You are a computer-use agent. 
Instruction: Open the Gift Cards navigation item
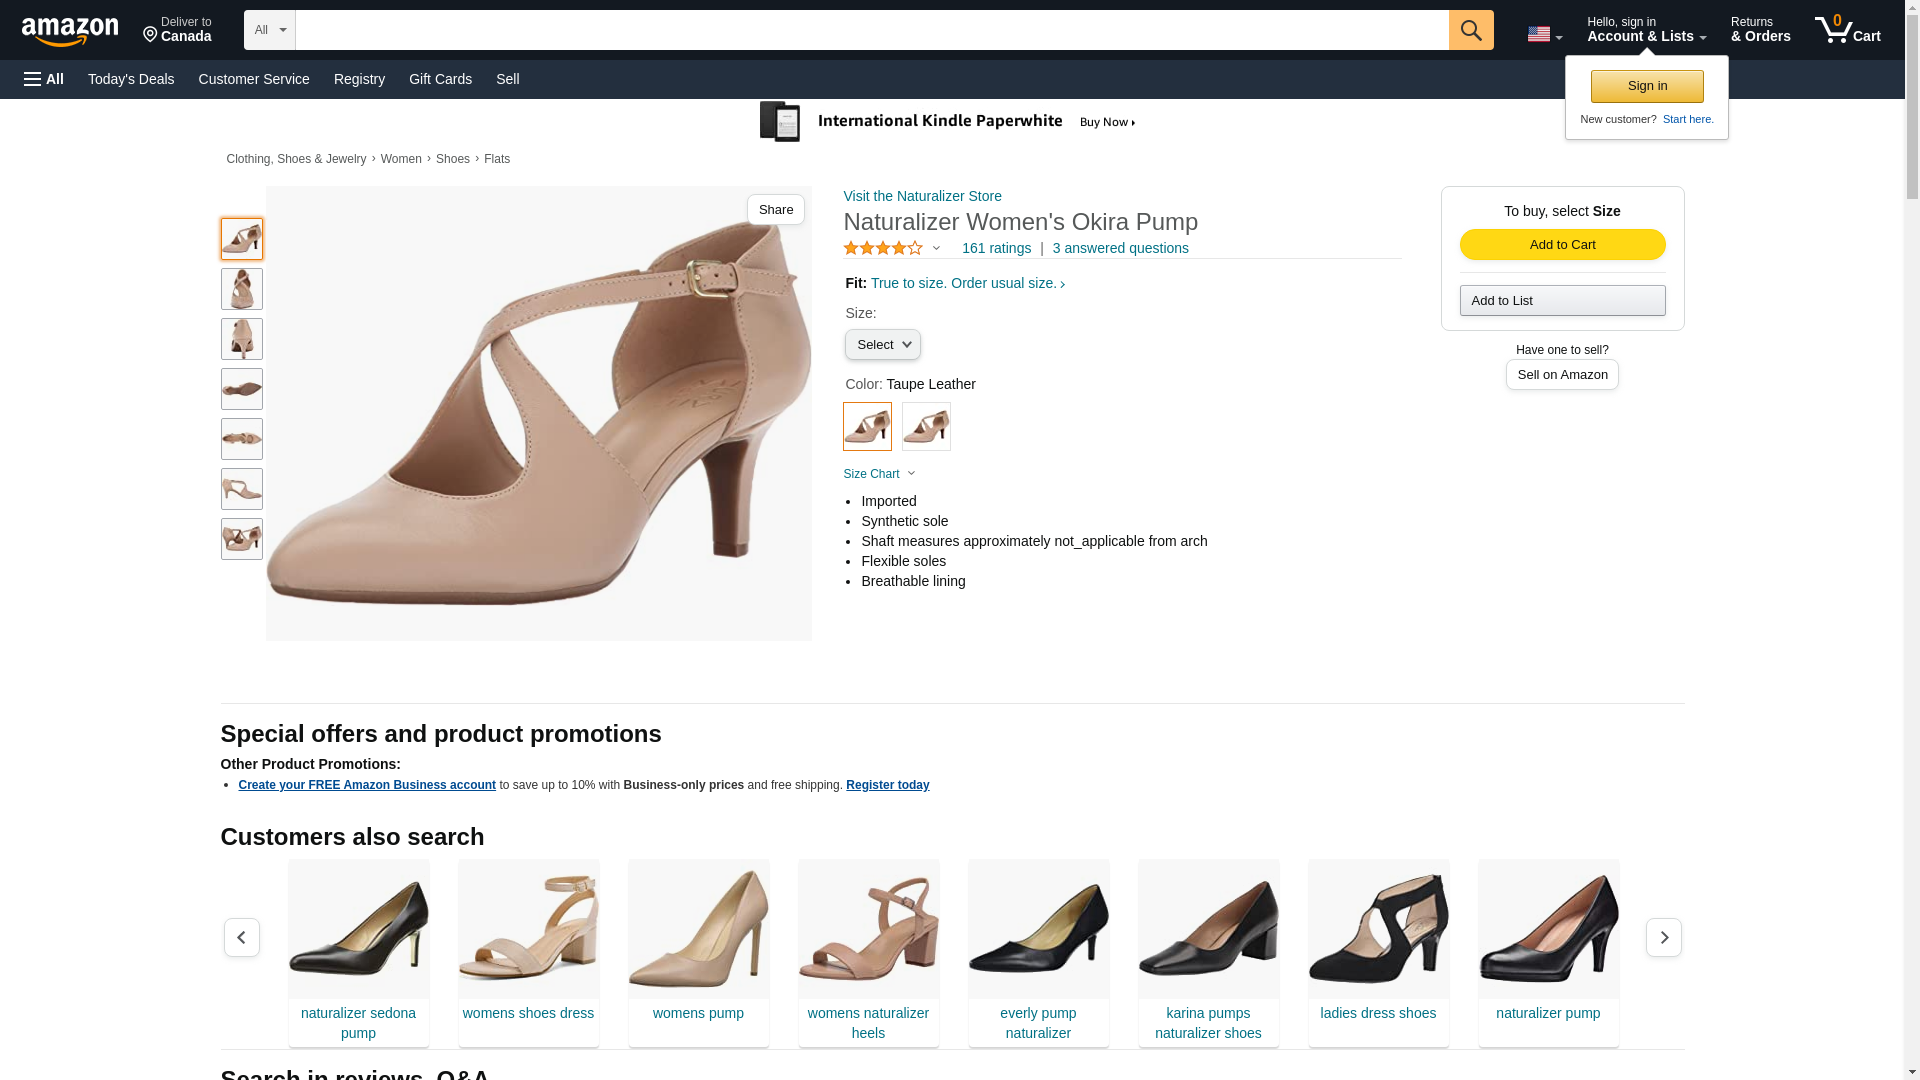coord(440,79)
